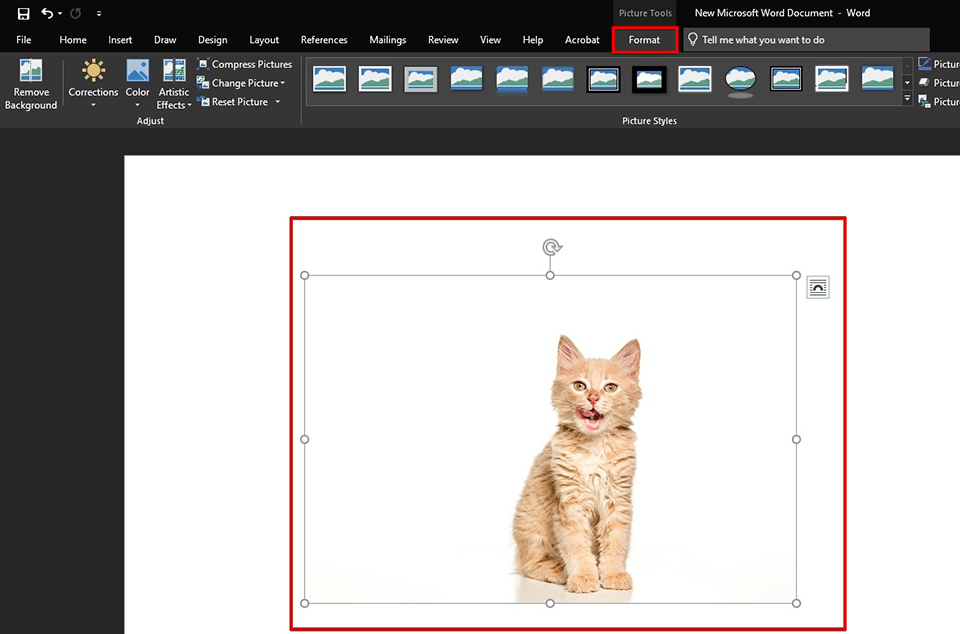Open the File menu
960x634 pixels.
24,40
